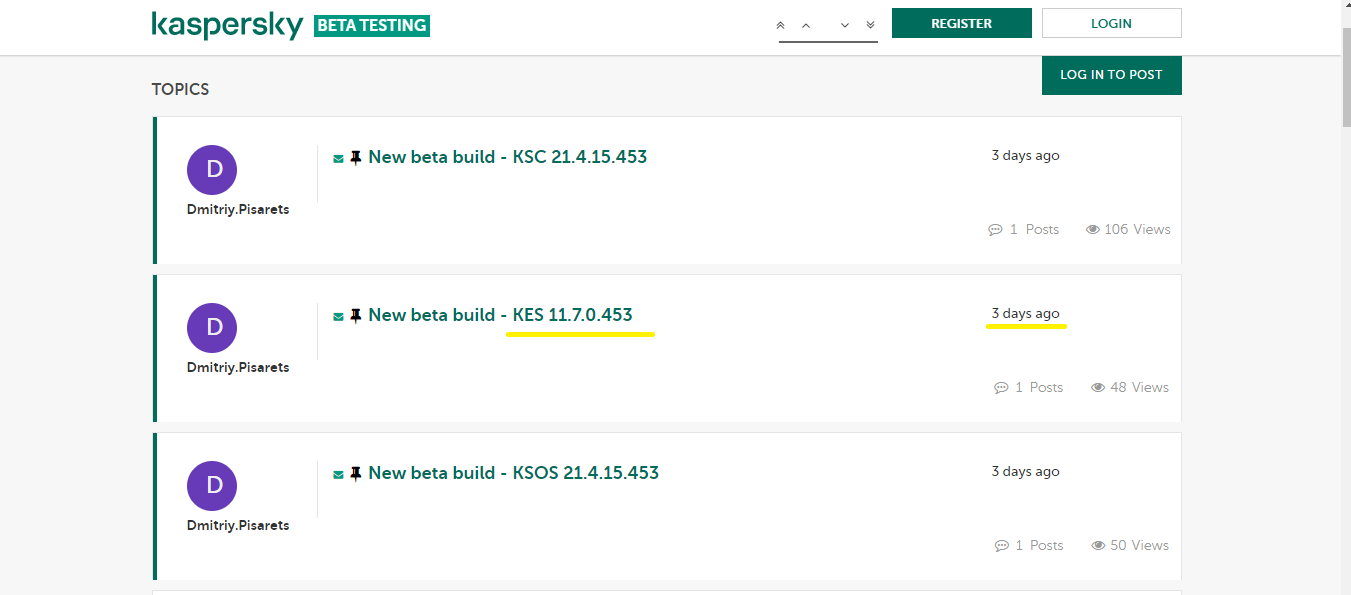Image resolution: width=1351 pixels, height=595 pixels.
Task: Click Log in to Post button
Action: (1112, 75)
